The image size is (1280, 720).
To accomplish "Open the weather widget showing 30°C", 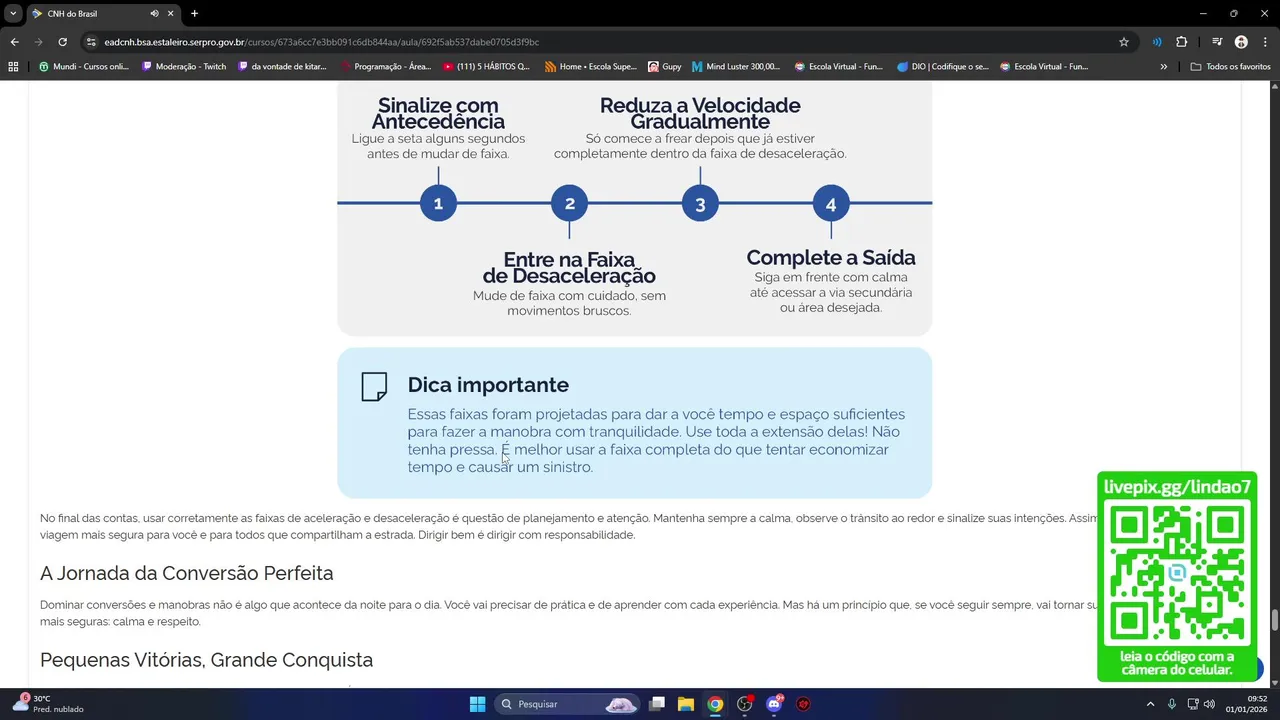I will (48, 704).
